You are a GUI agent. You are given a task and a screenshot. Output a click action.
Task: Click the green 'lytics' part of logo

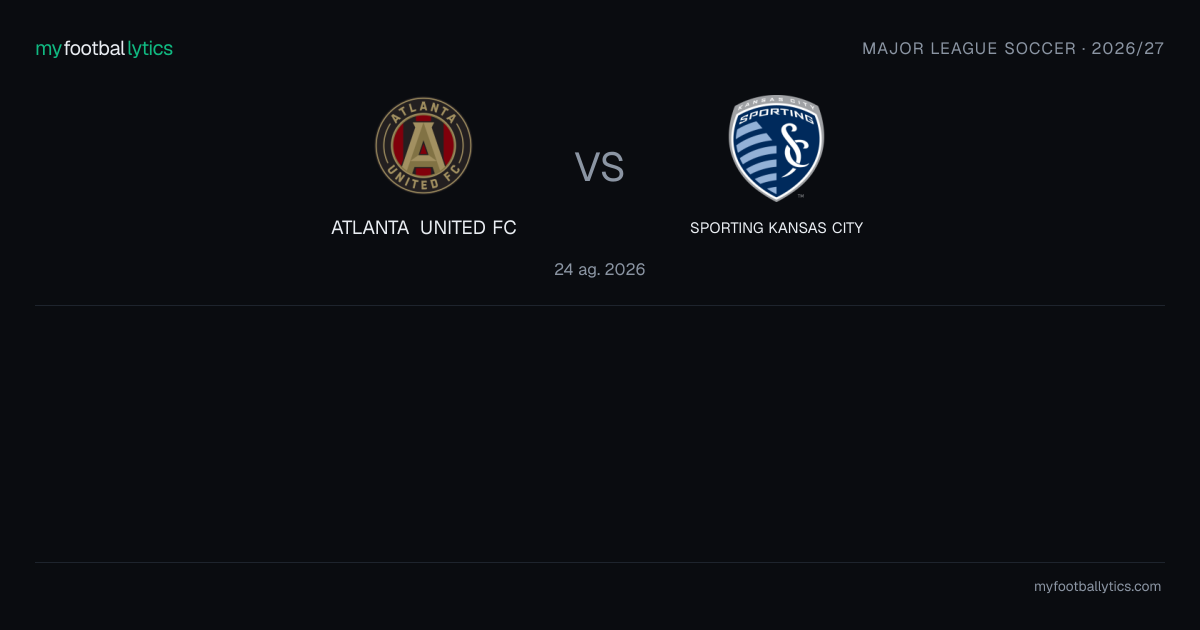point(150,49)
